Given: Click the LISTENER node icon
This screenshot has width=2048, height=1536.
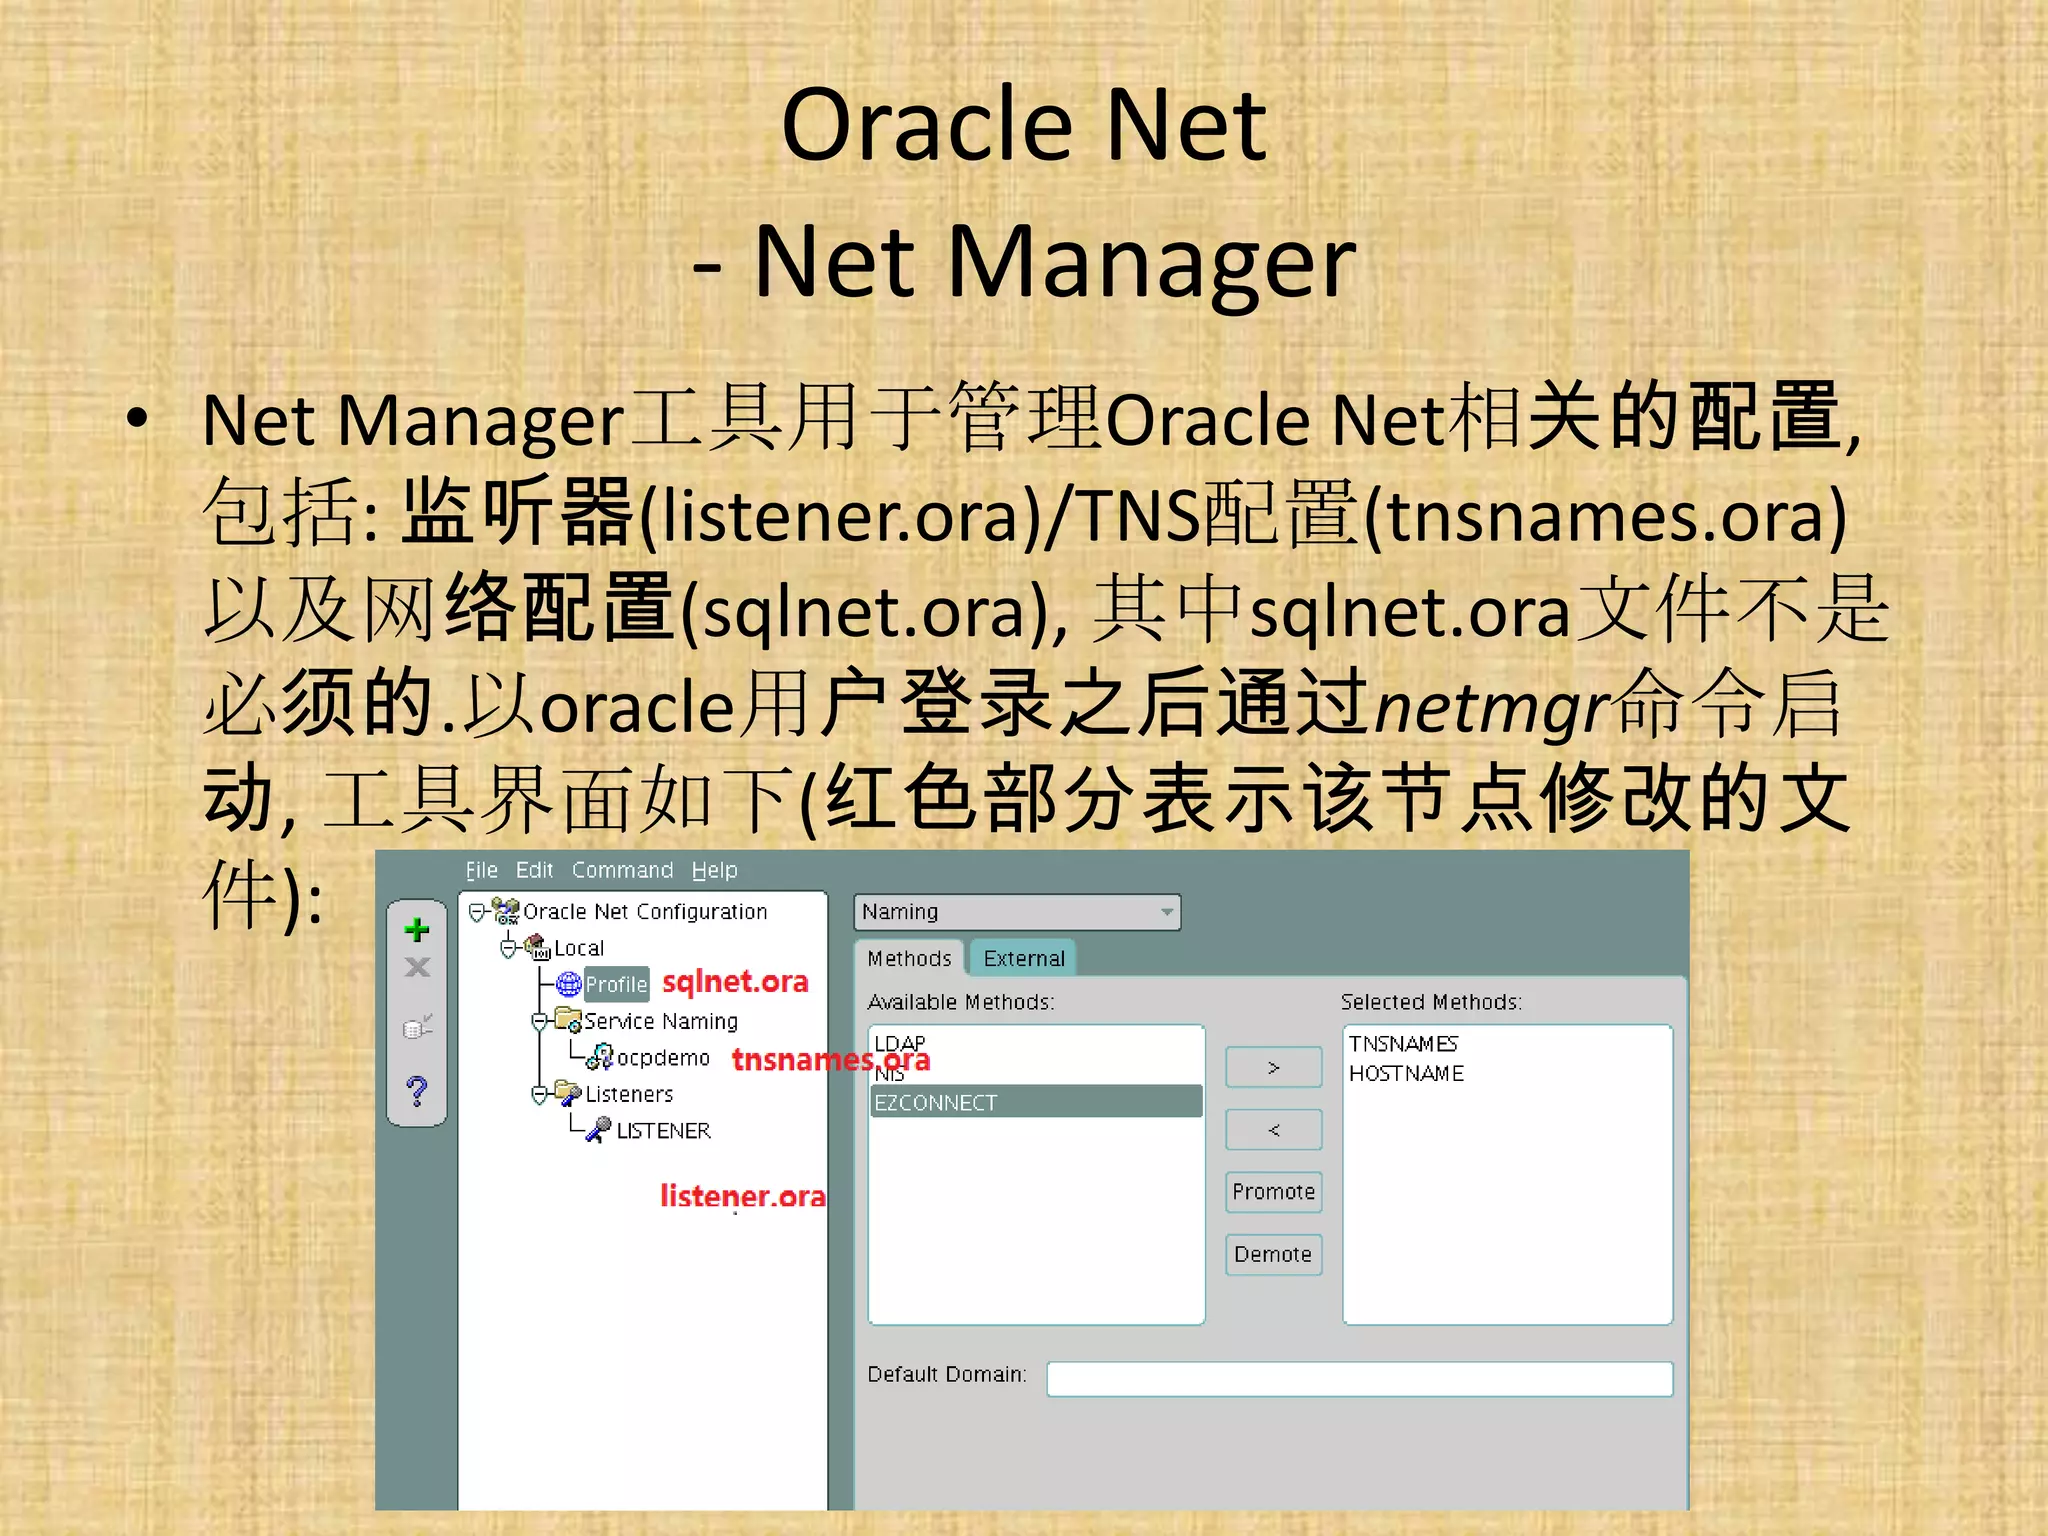Looking at the screenshot, I should 599,1130.
